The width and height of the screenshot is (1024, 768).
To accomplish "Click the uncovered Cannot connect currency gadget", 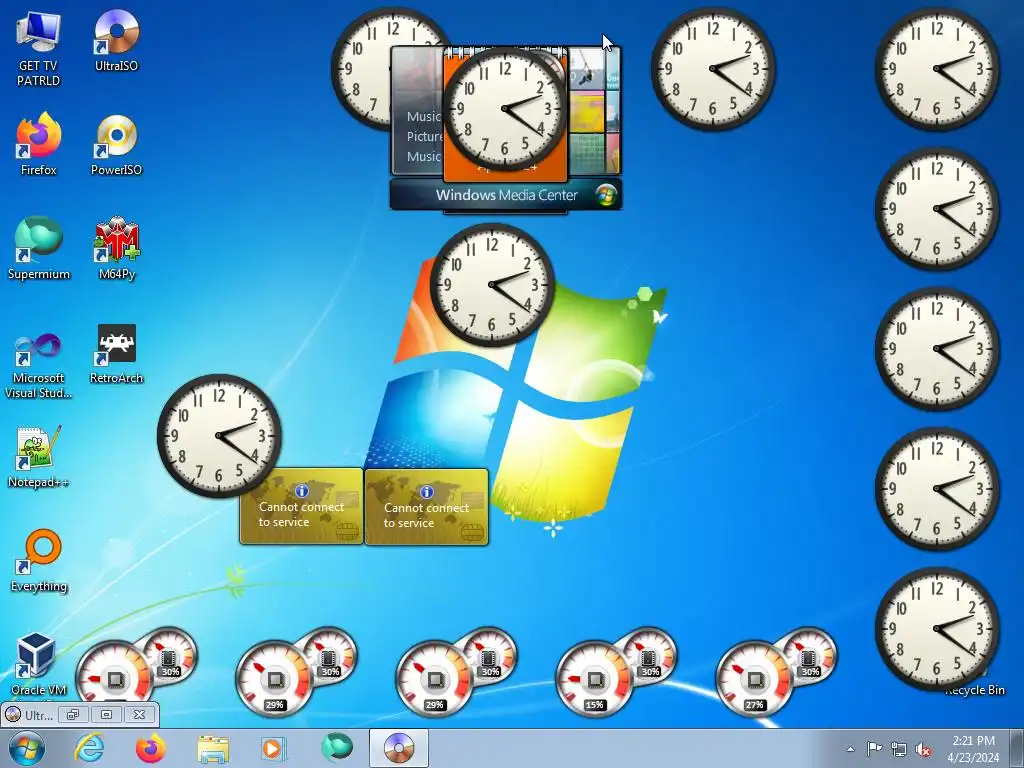I will pos(426,507).
